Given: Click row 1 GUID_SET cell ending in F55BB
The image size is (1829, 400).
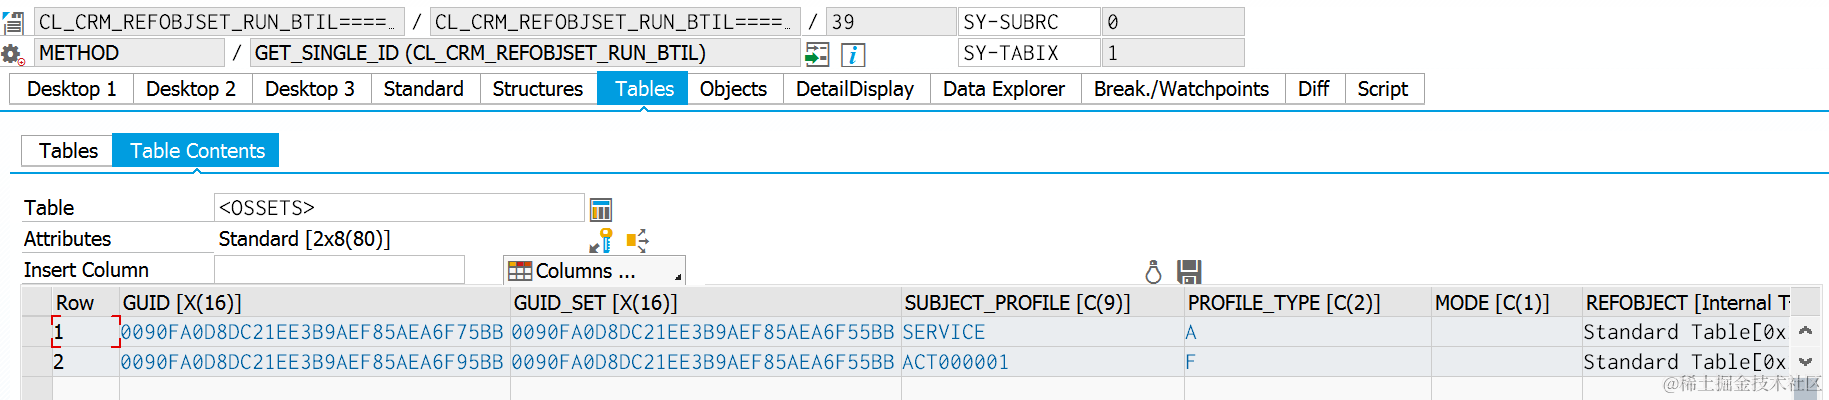Looking at the screenshot, I should click(x=705, y=332).
